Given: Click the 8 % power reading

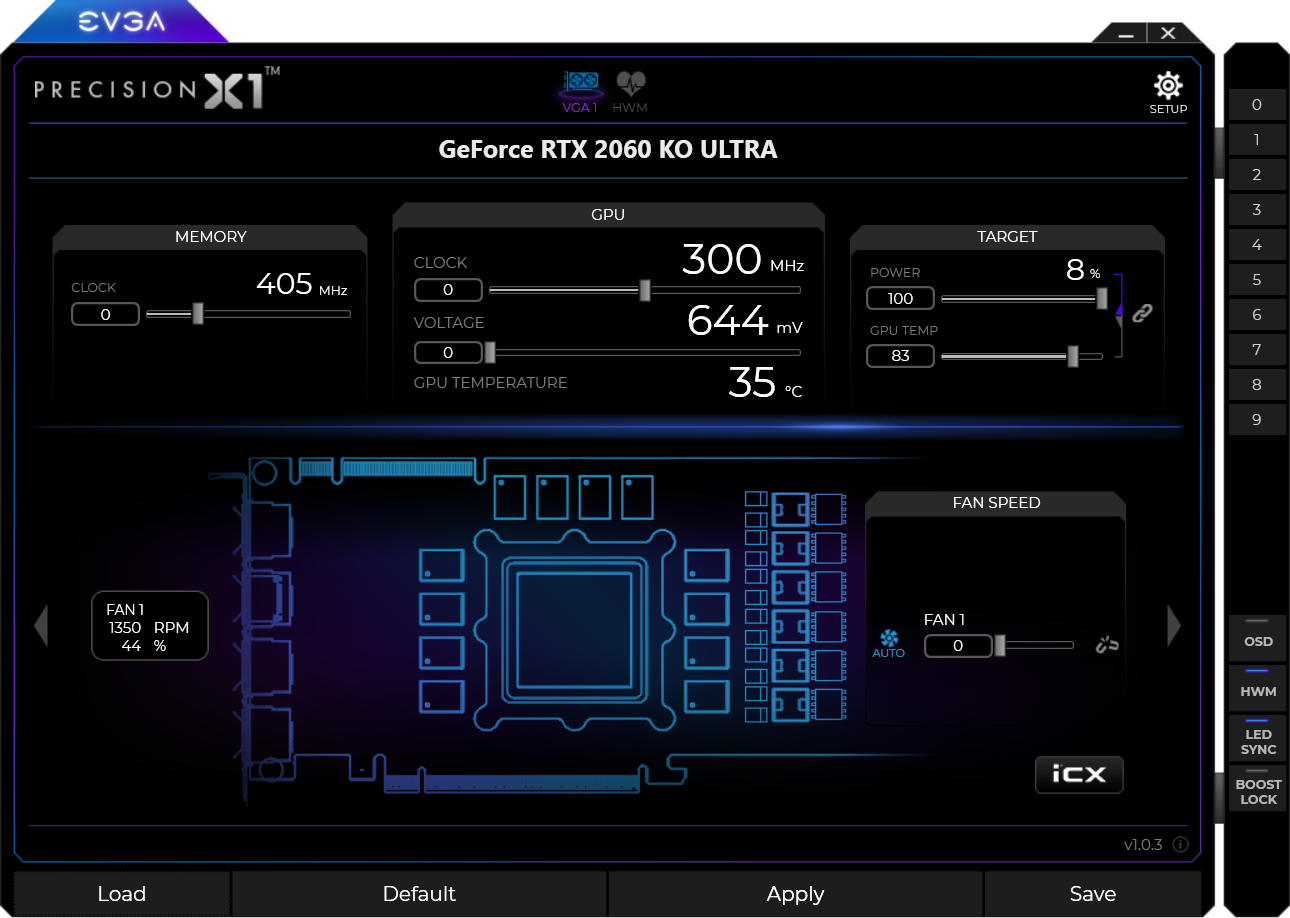Looking at the screenshot, I should pos(1083,270).
